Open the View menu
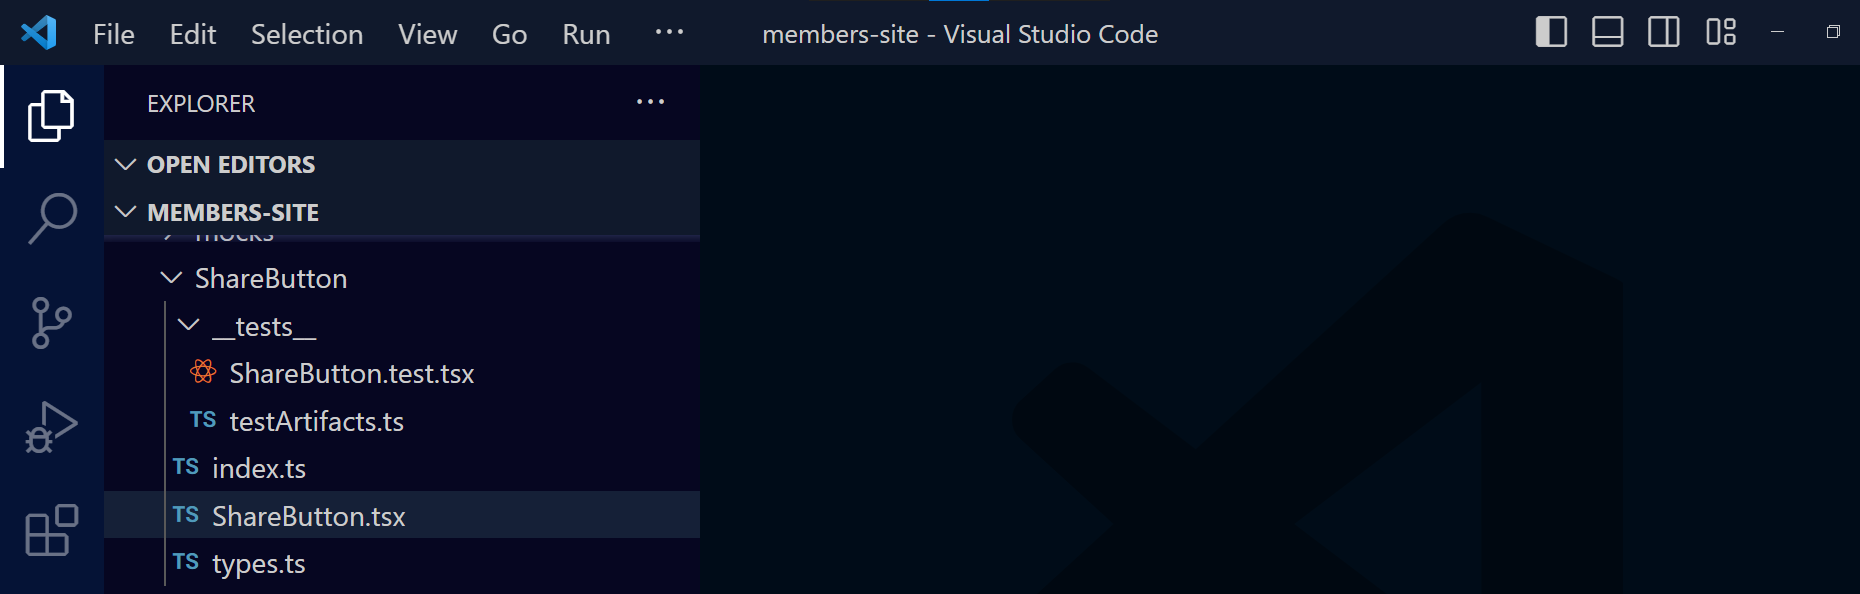This screenshot has width=1860, height=594. click(x=428, y=34)
